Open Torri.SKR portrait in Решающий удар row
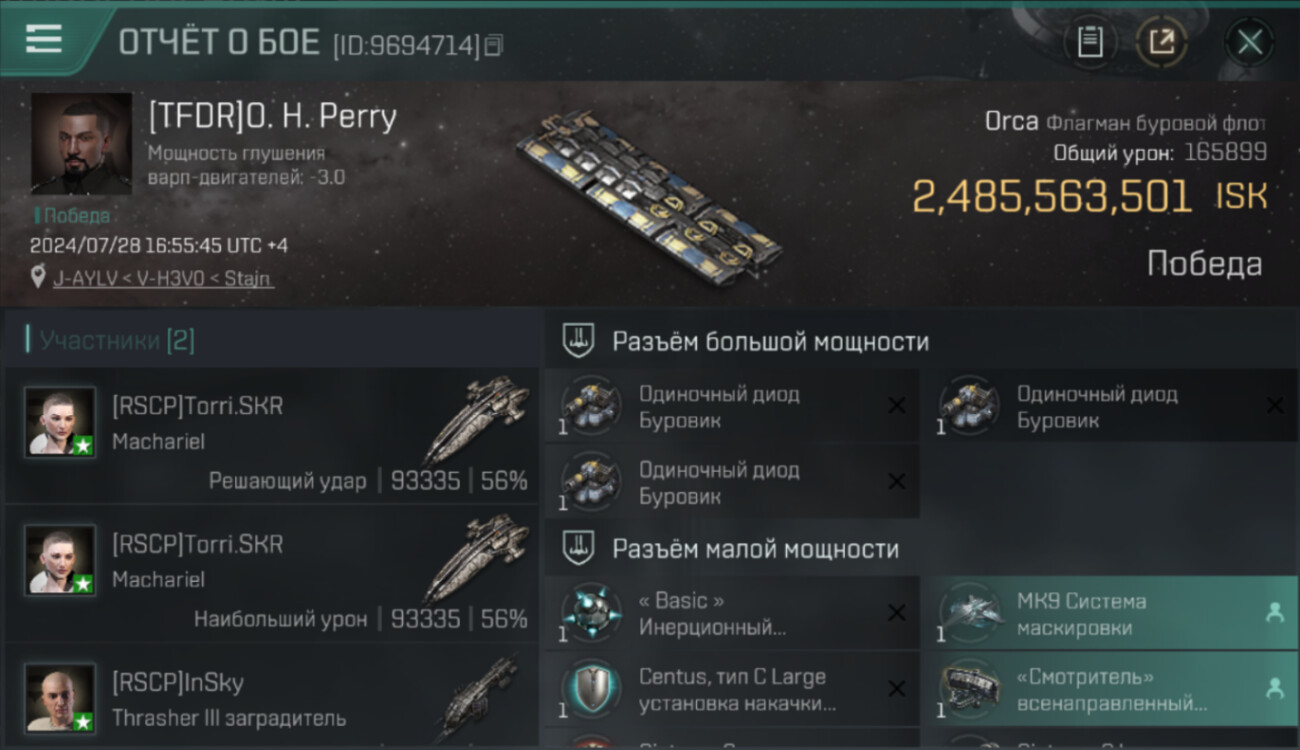This screenshot has height=750, width=1300. pyautogui.click(x=60, y=422)
